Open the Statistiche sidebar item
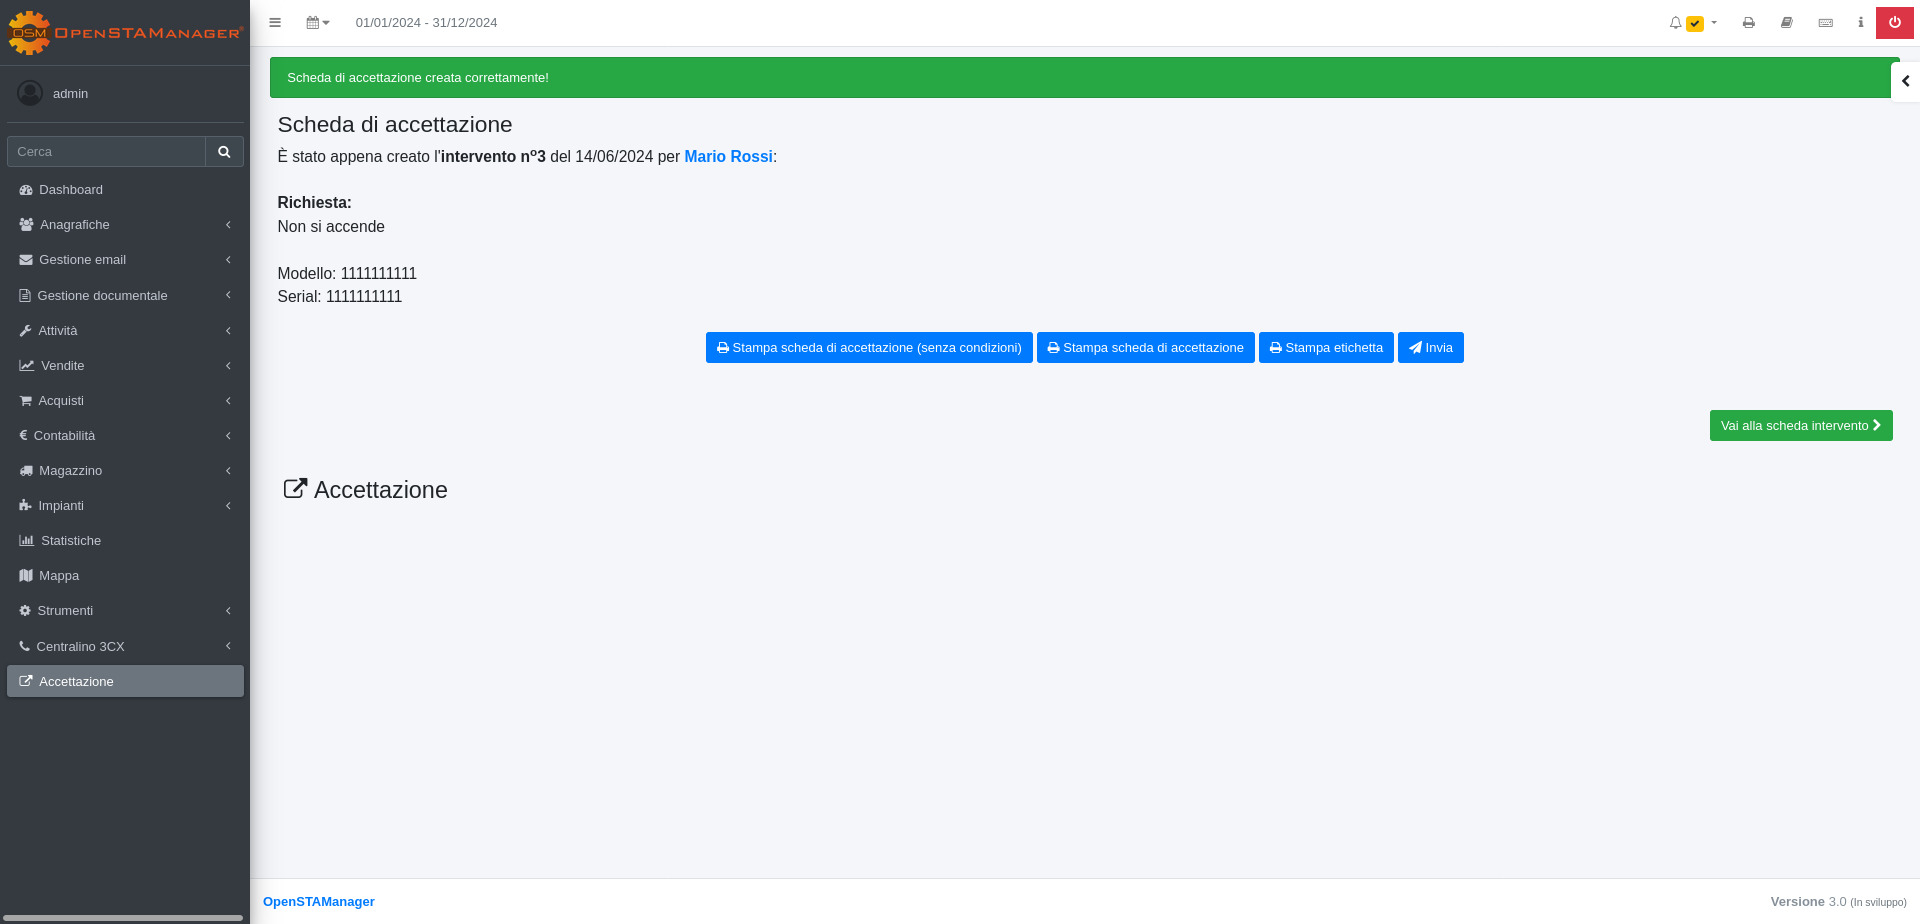This screenshot has height=924, width=1920. (71, 541)
